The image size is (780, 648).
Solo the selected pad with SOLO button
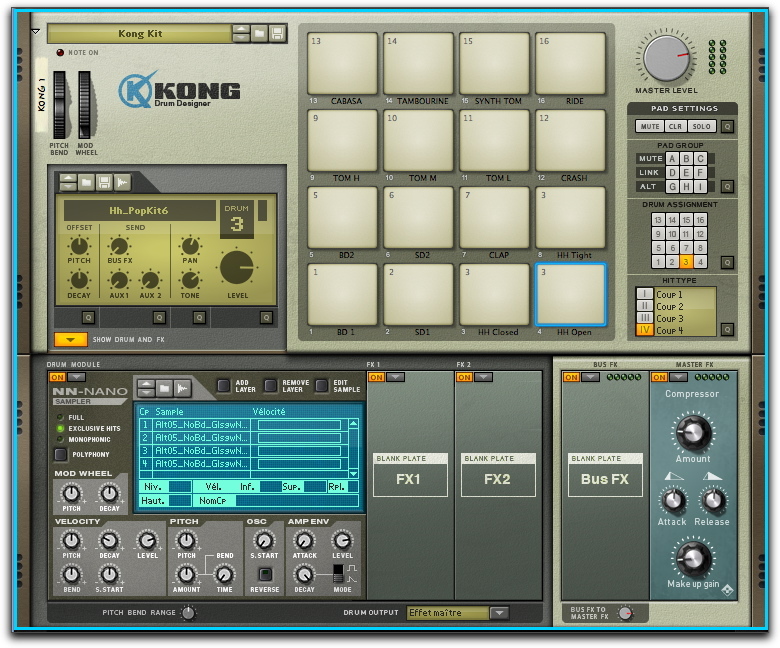tap(701, 126)
